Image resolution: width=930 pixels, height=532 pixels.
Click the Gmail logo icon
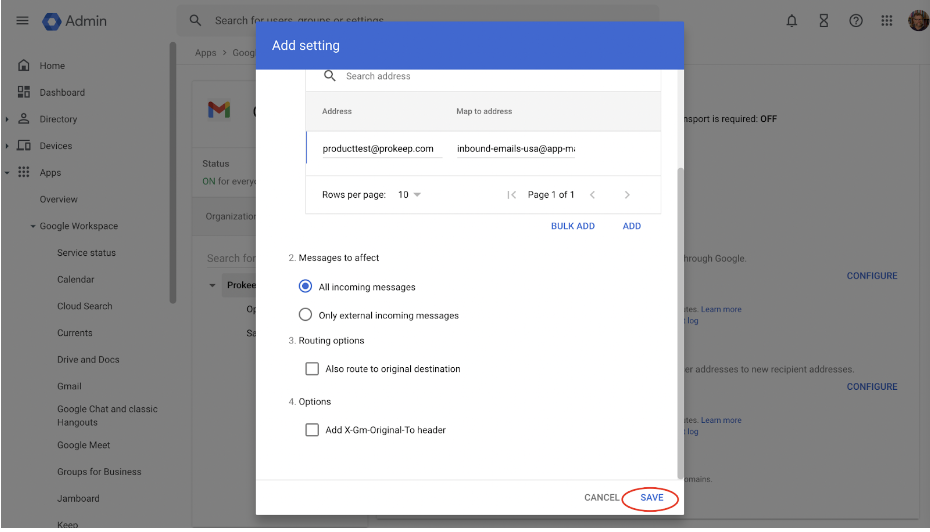(x=219, y=110)
